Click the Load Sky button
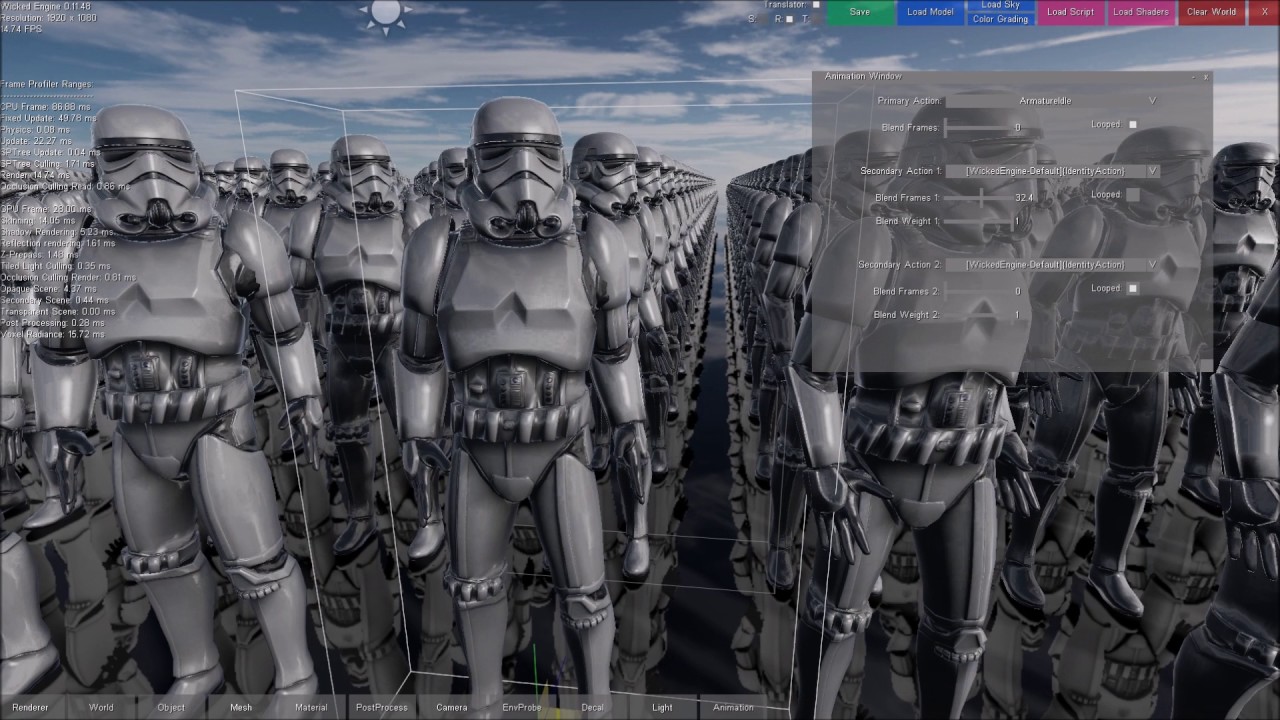This screenshot has height=720, width=1280. pos(1000,5)
